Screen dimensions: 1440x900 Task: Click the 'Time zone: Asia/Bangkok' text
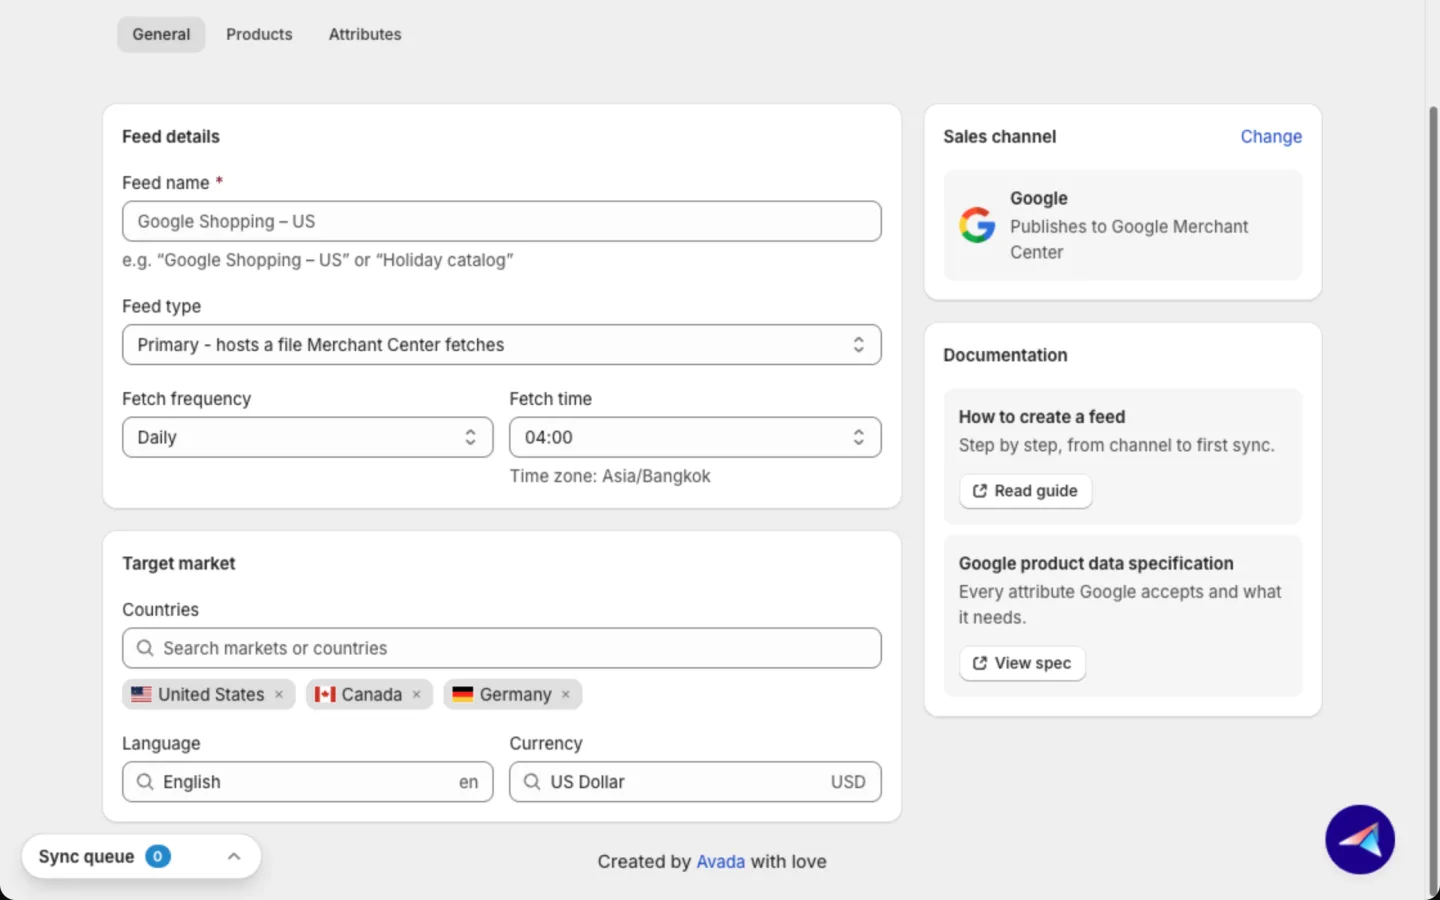click(x=610, y=476)
